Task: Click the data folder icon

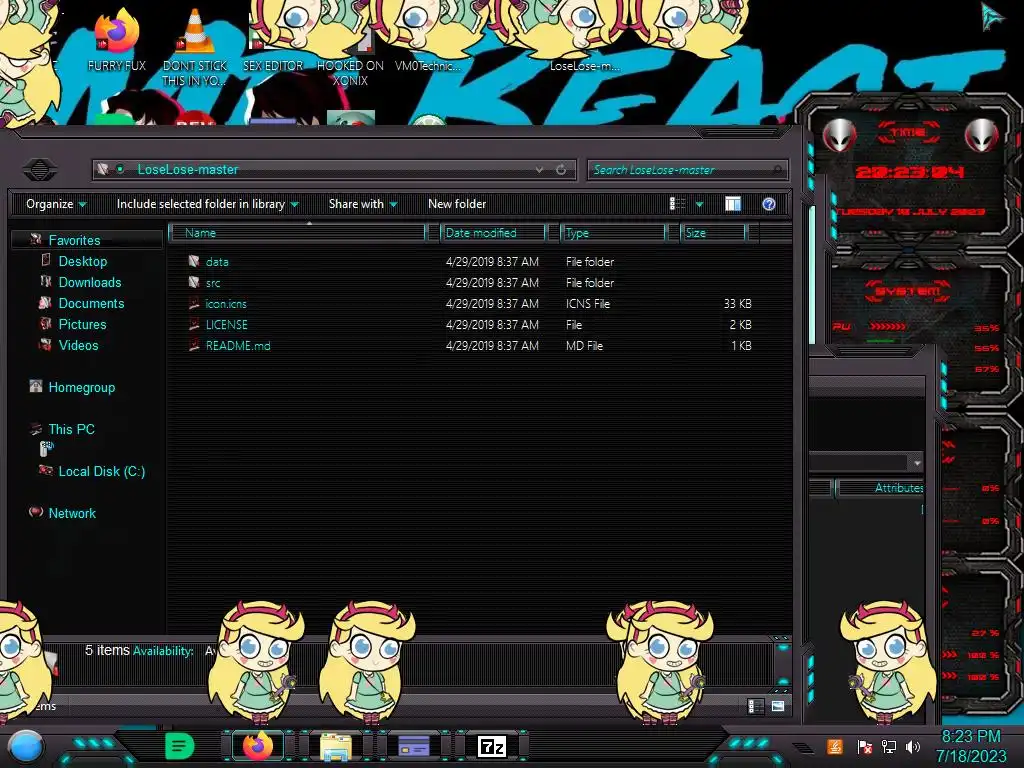Action: click(x=194, y=261)
